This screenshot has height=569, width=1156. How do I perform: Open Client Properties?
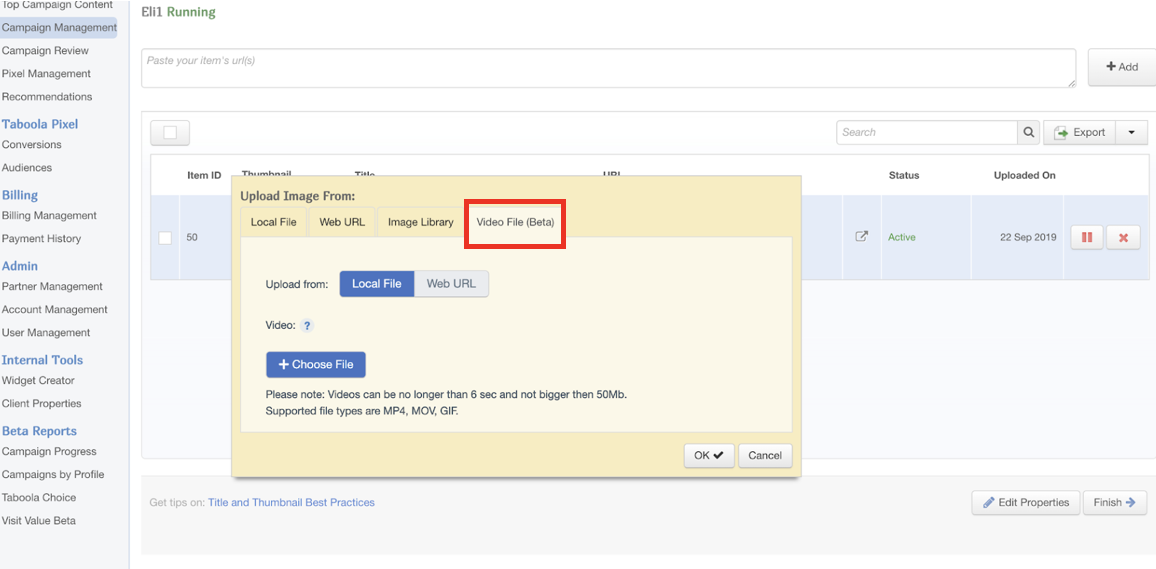pos(42,404)
